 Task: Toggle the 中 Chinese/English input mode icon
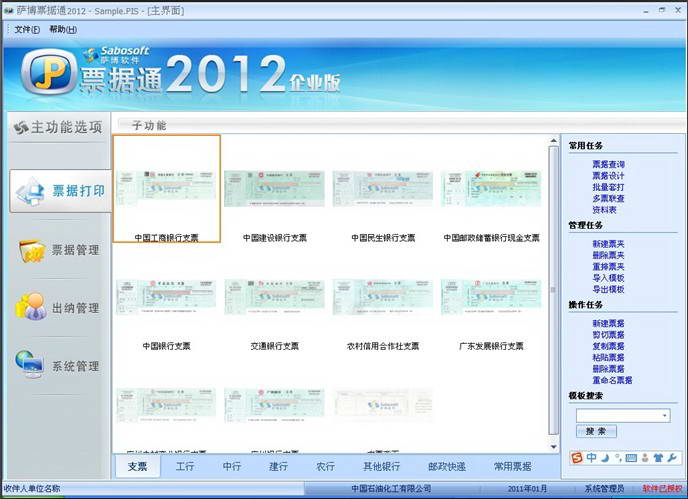[591, 458]
